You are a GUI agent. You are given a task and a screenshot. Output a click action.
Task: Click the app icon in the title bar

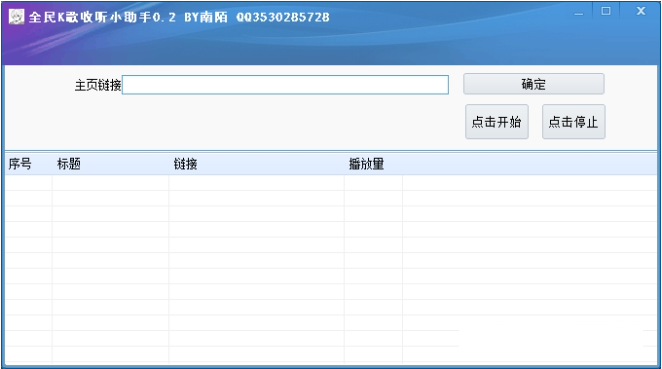coord(16,17)
